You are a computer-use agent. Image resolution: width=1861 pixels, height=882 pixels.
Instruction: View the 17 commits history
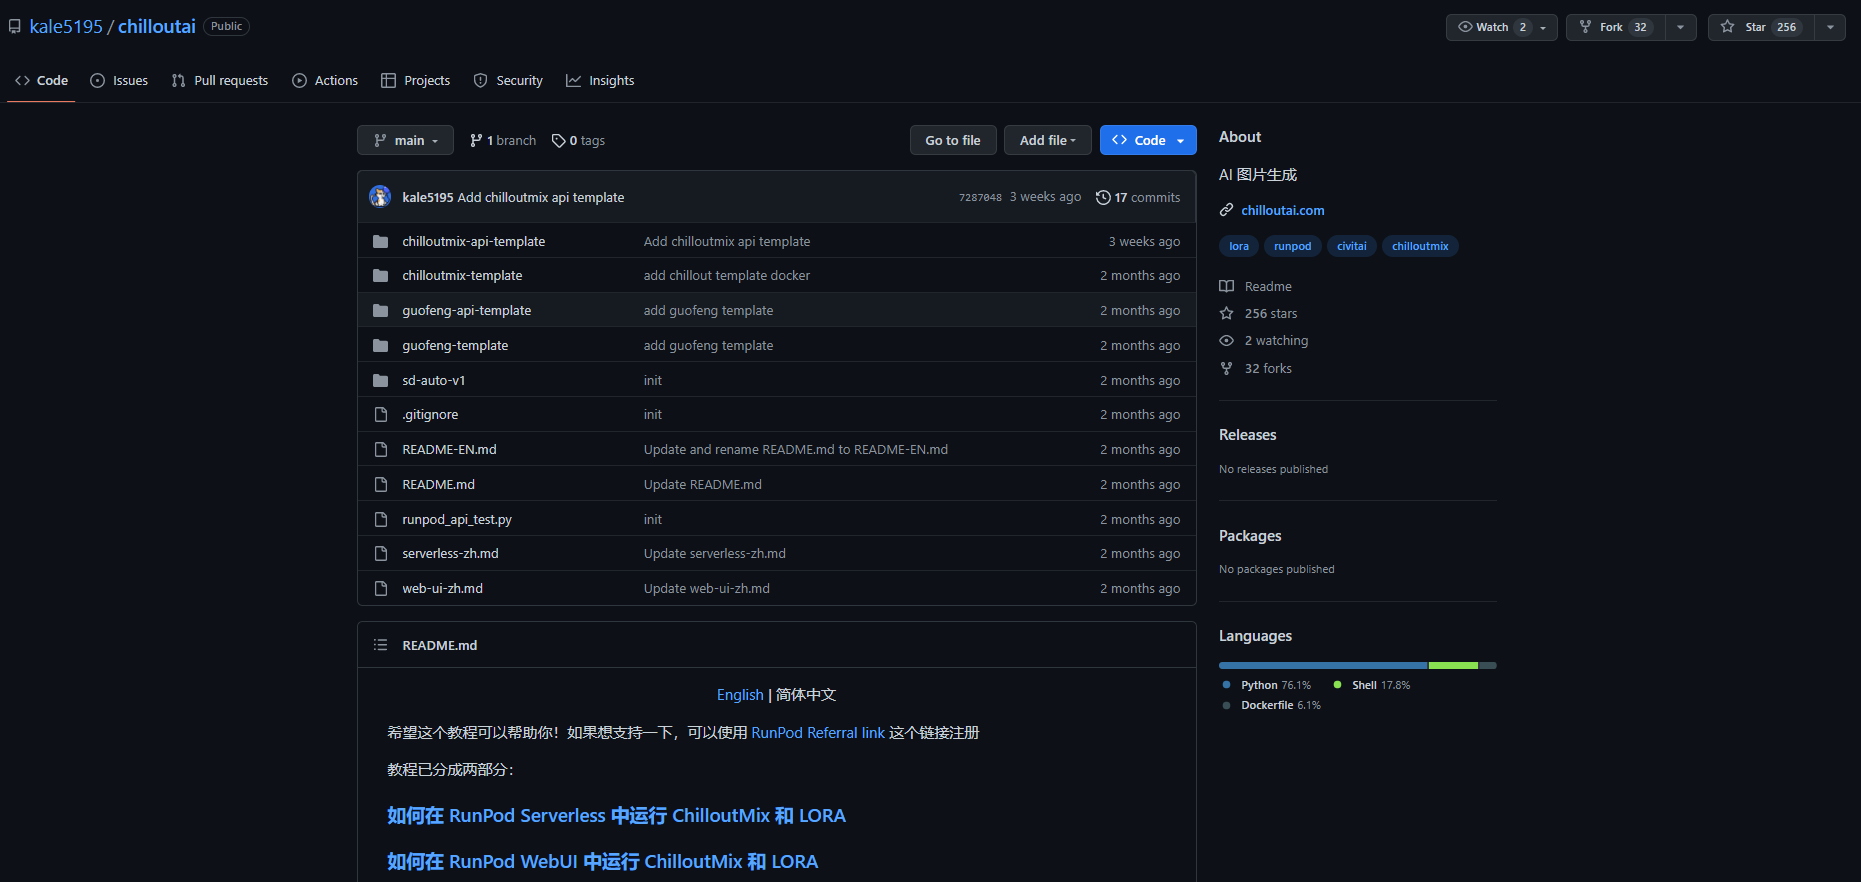[x=1138, y=197]
